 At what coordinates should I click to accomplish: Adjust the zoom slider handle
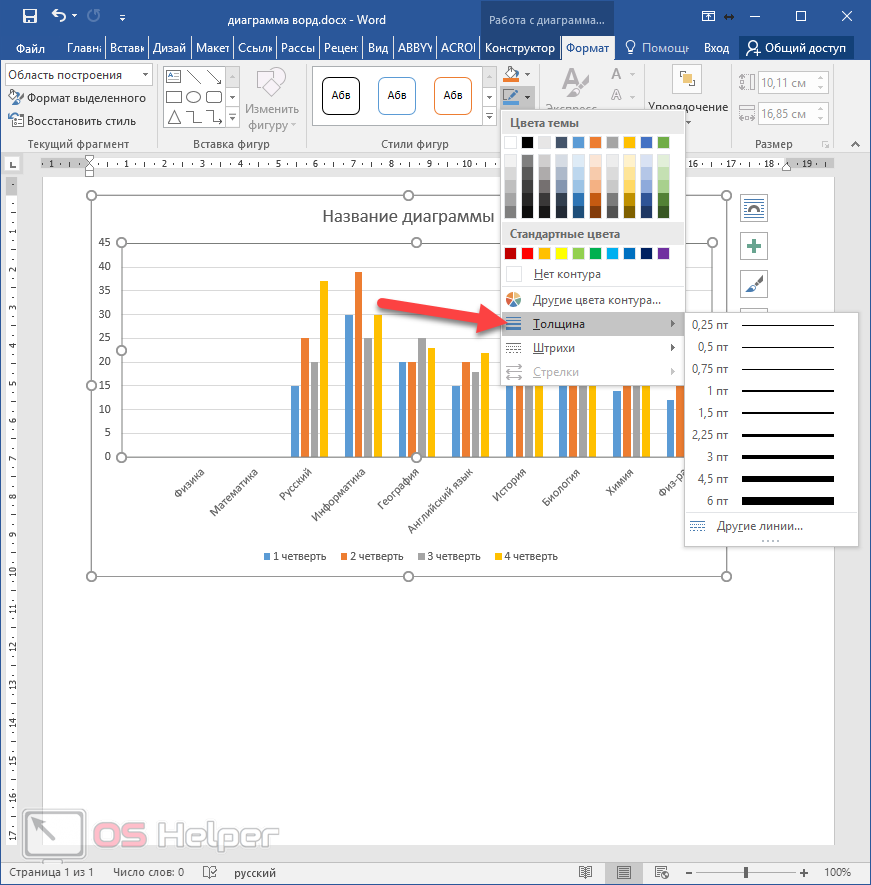pos(746,873)
